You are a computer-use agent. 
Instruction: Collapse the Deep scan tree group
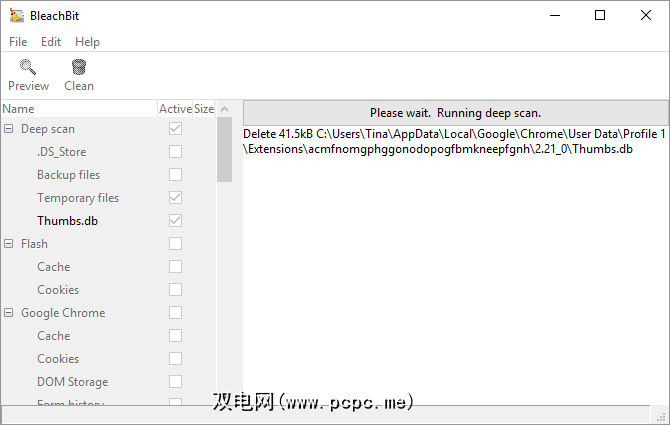point(9,129)
